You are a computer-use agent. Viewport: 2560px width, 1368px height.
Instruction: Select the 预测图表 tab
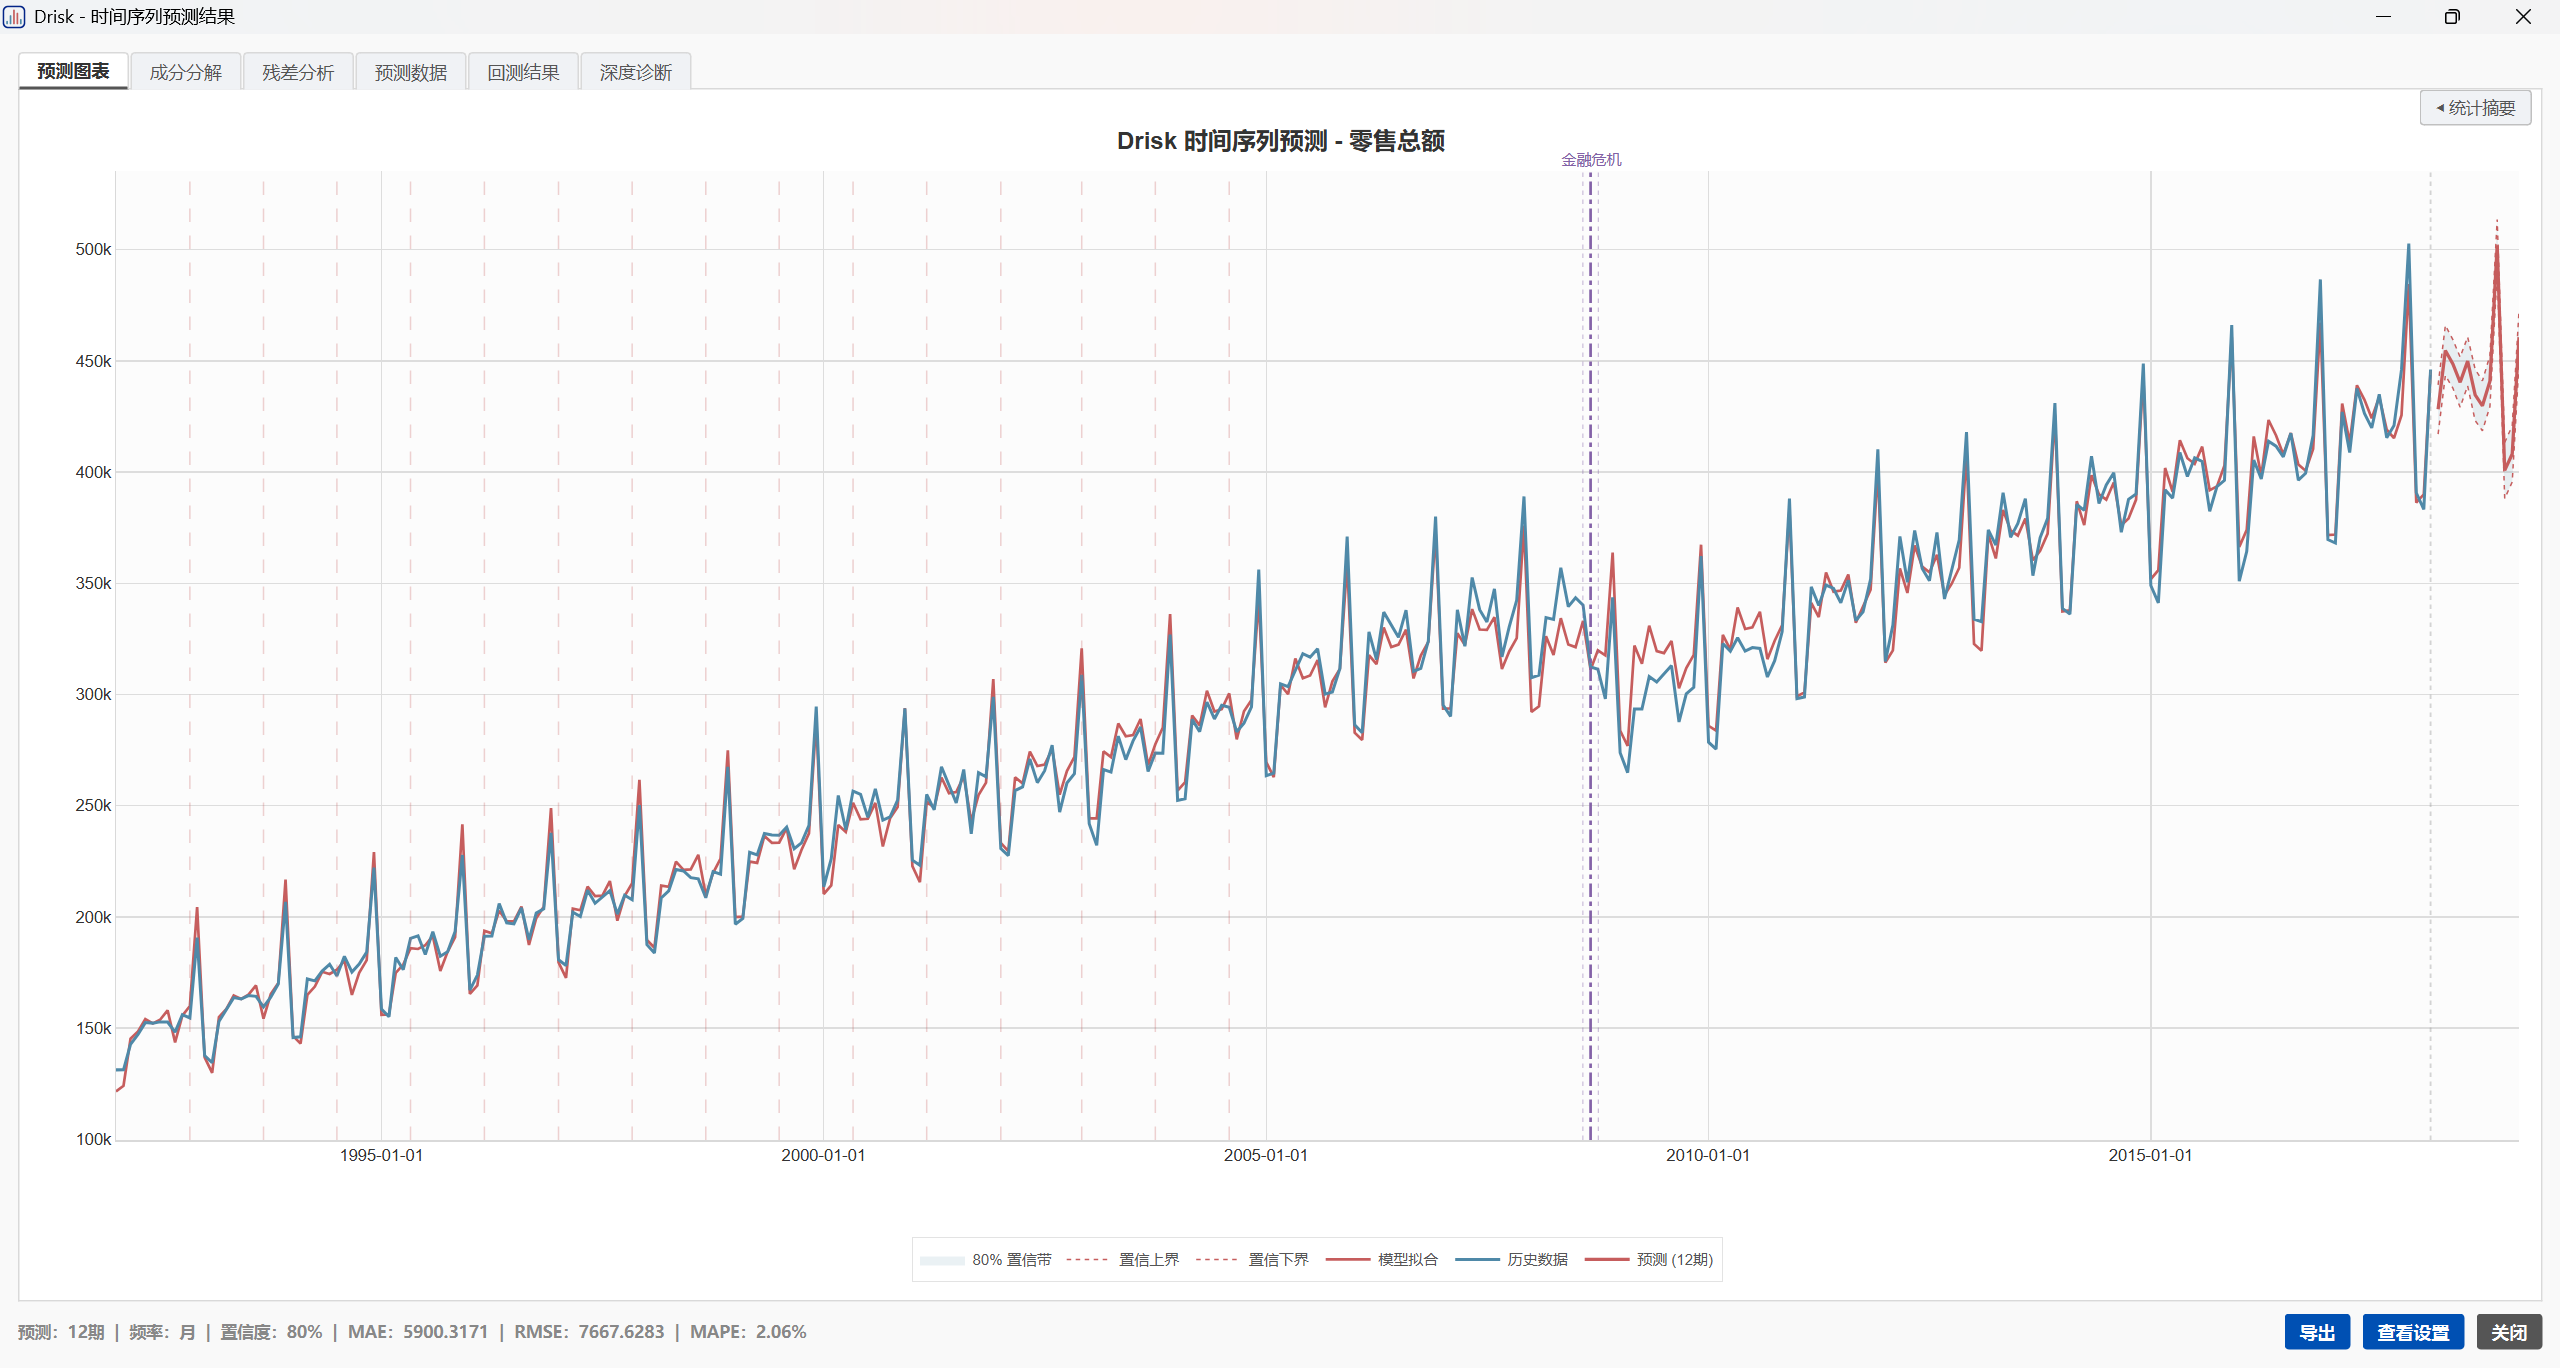pyautogui.click(x=73, y=71)
